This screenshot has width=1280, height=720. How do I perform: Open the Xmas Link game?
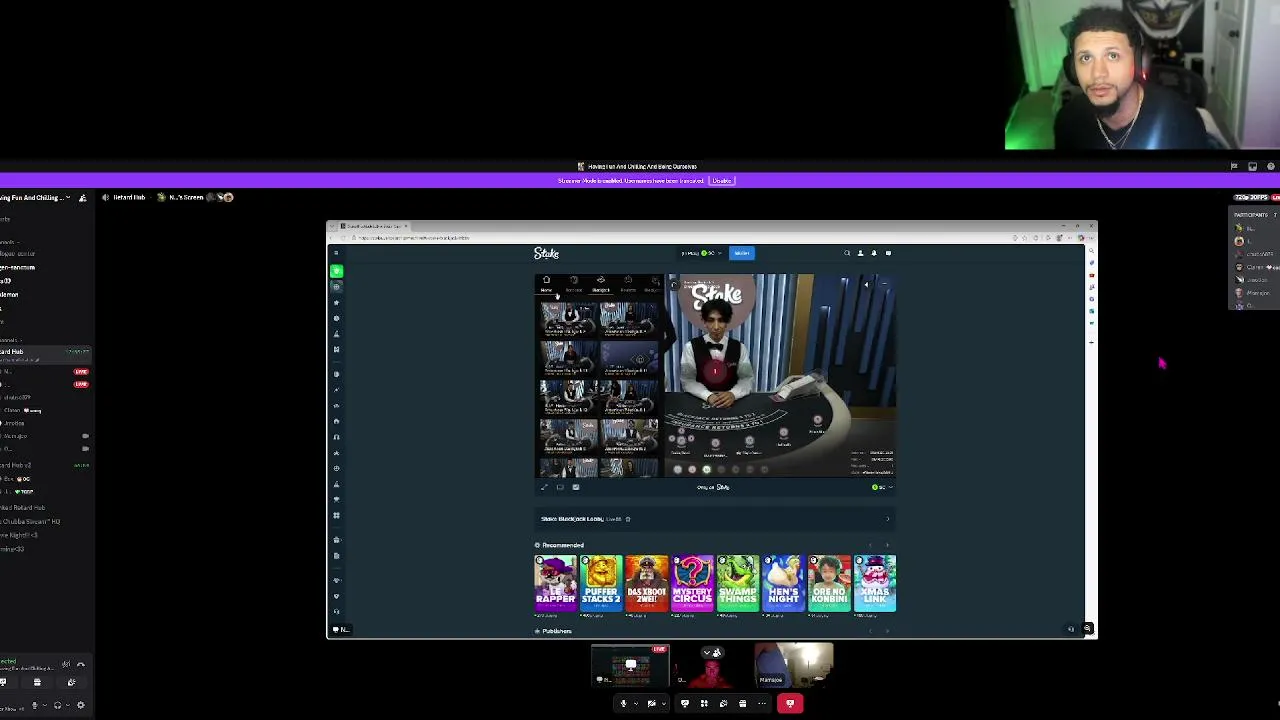875,583
